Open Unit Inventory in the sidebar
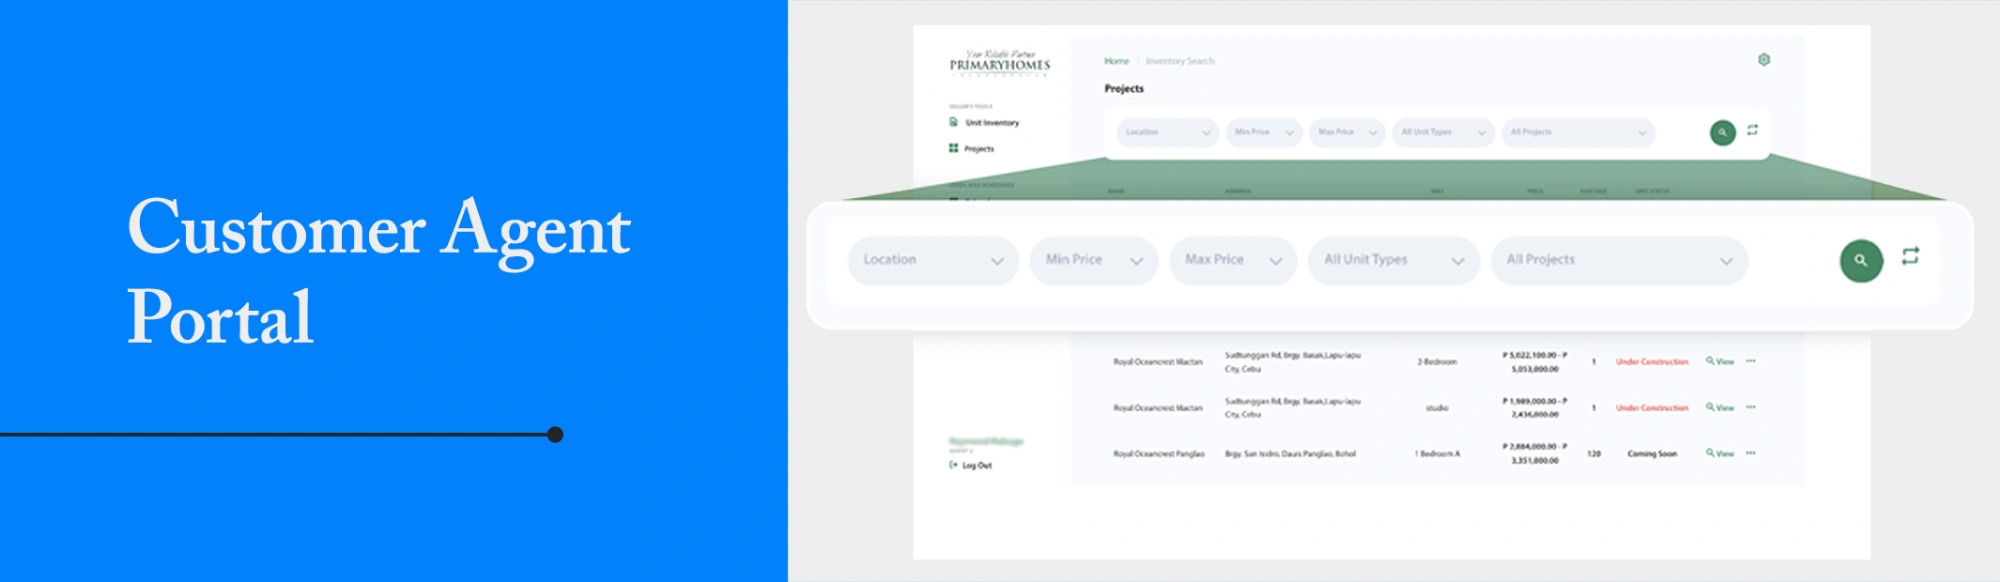 pyautogui.click(x=992, y=123)
